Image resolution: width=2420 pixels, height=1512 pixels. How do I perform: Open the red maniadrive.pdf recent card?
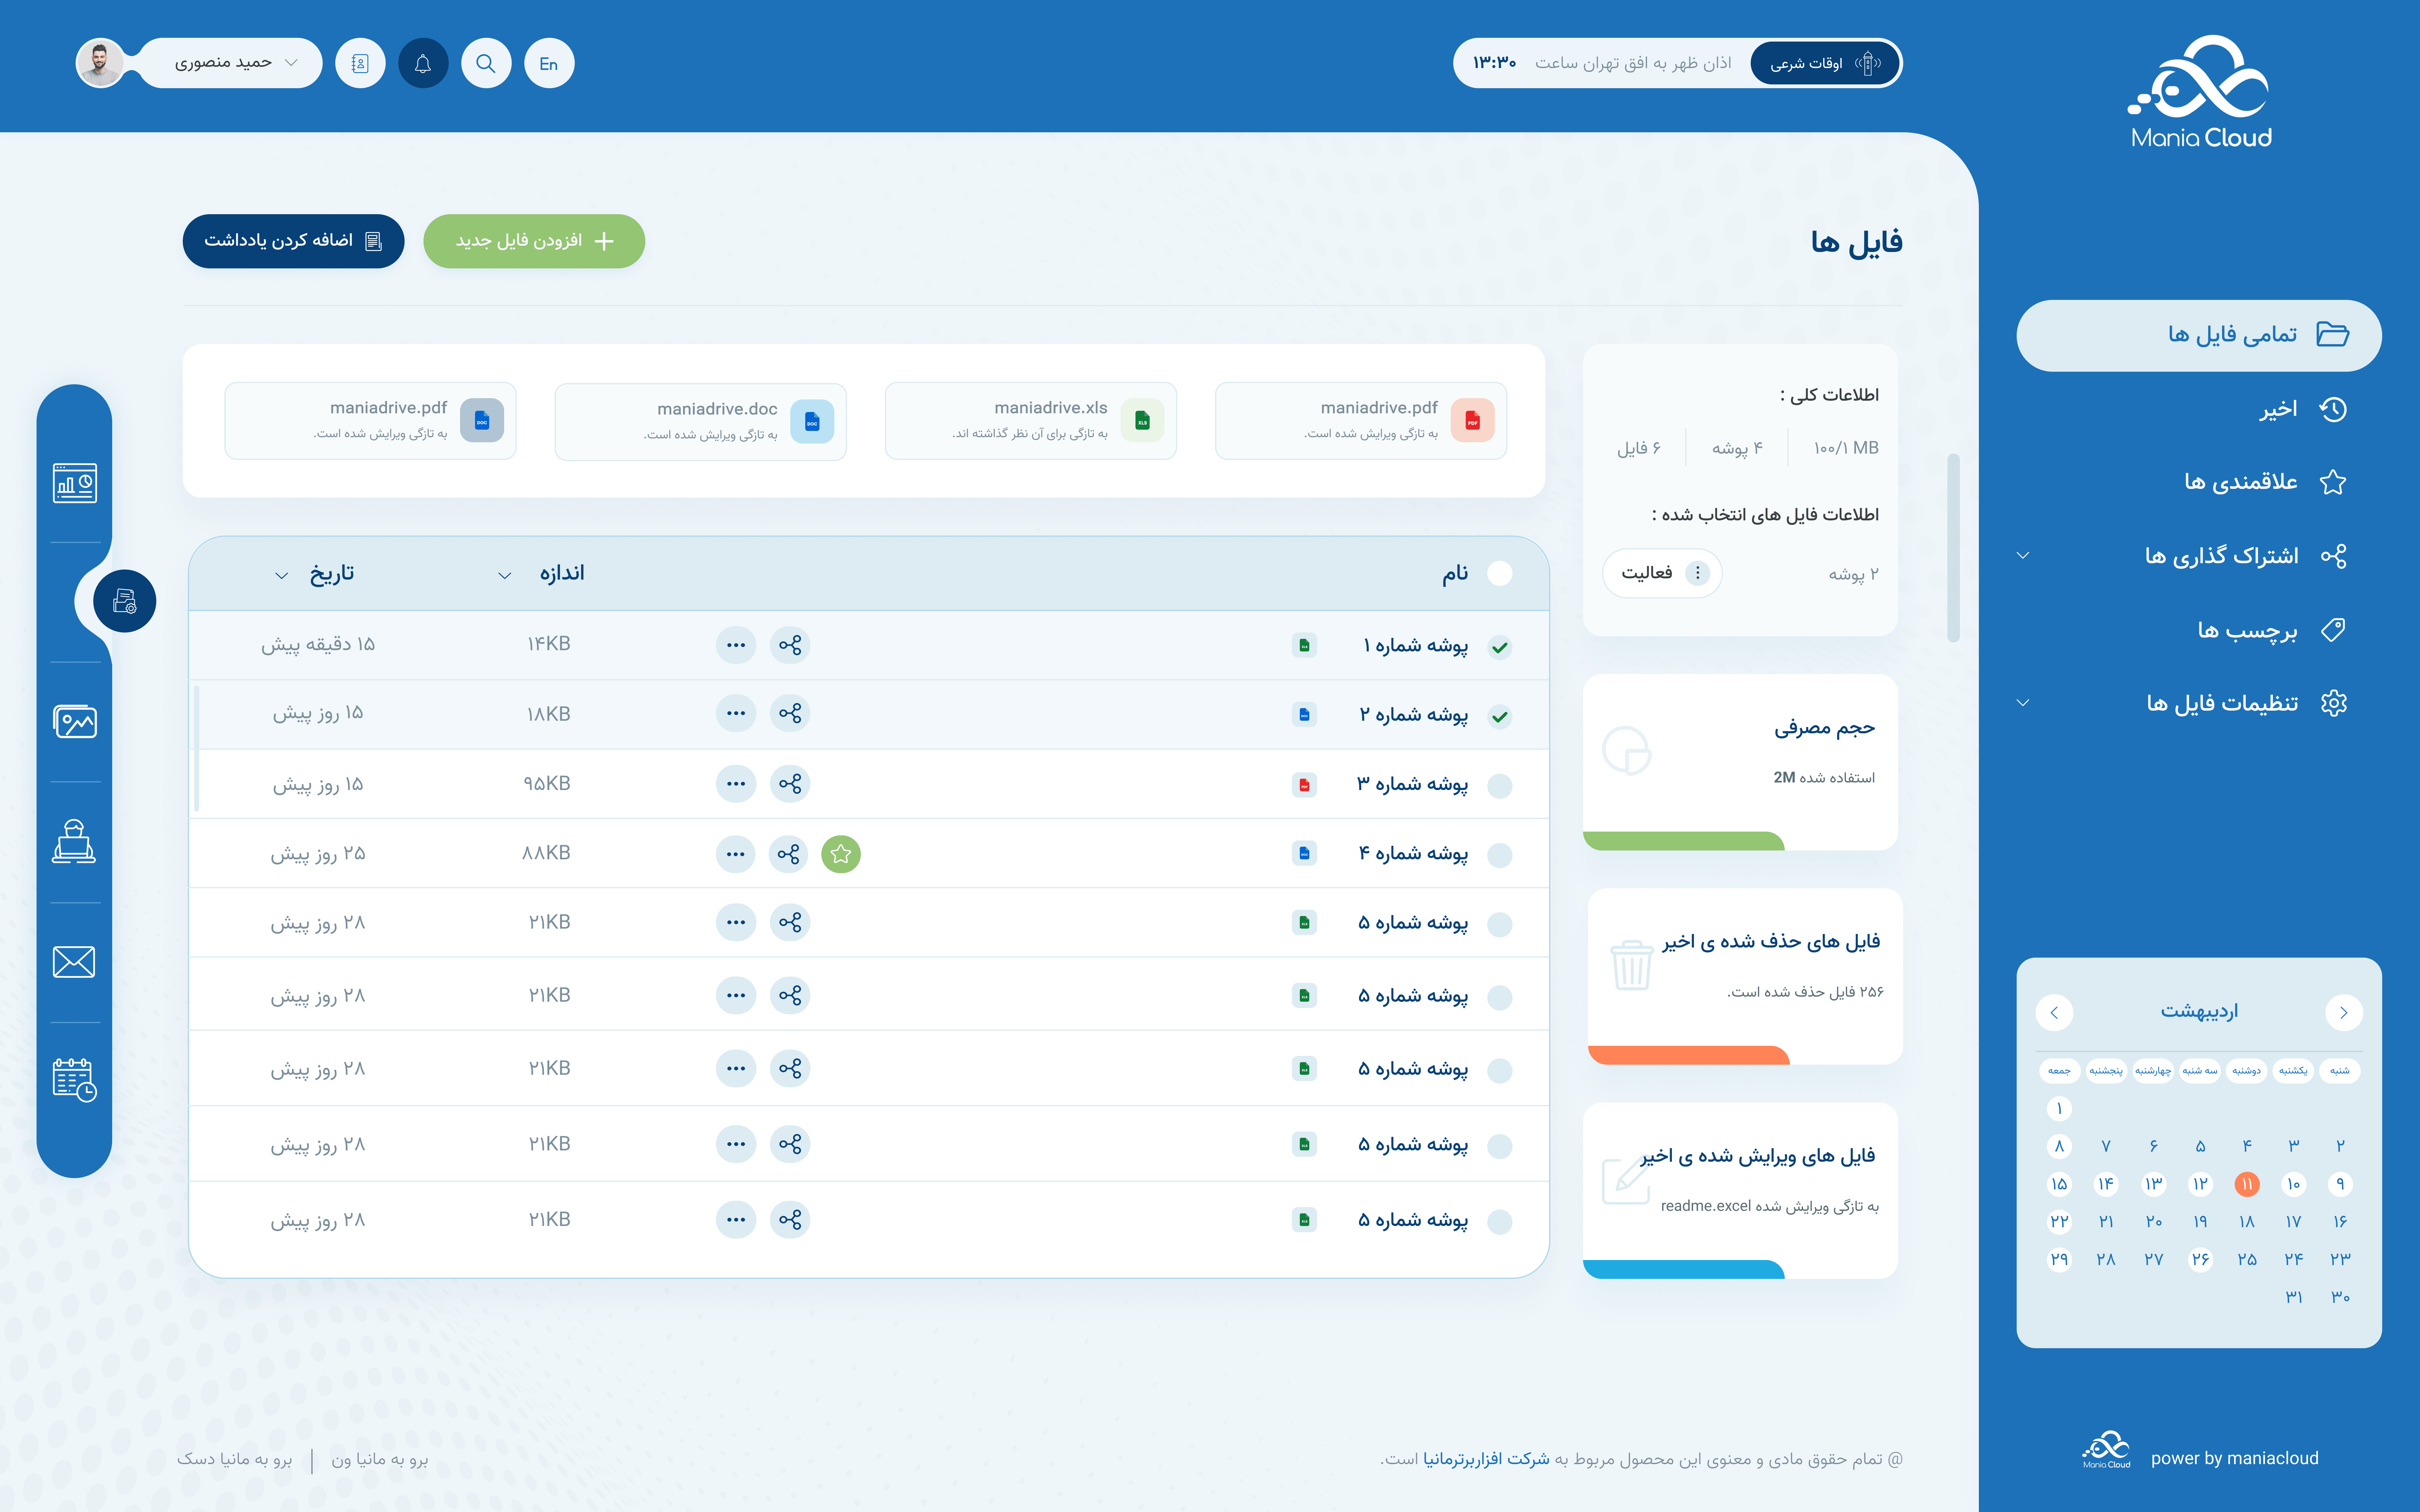click(x=1361, y=421)
